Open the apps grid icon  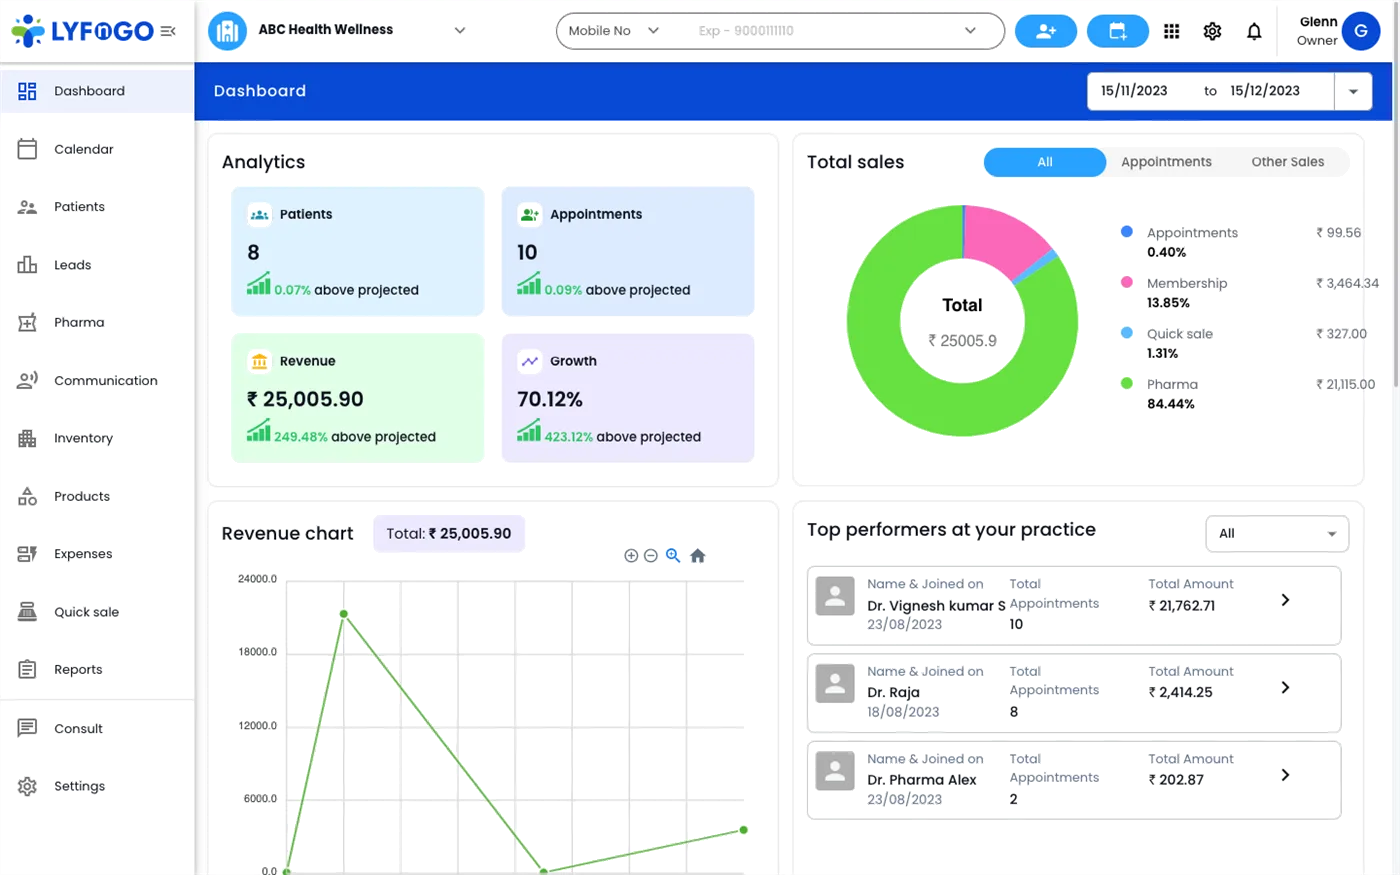1171,31
